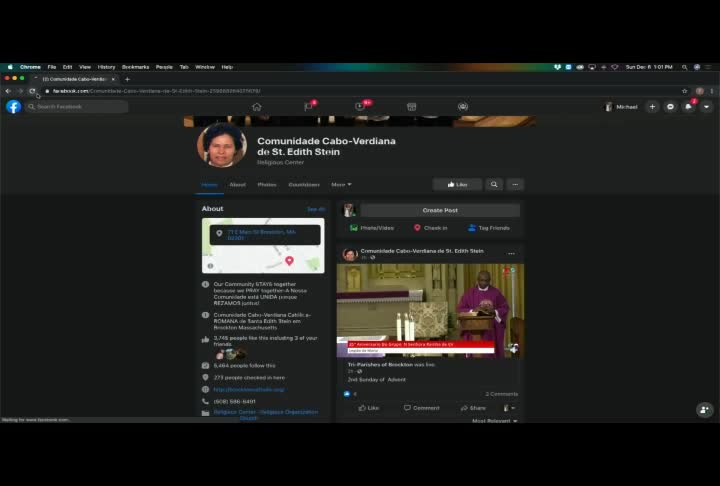The width and height of the screenshot is (720, 486).
Task: Select the About page tab
Action: coord(237,185)
